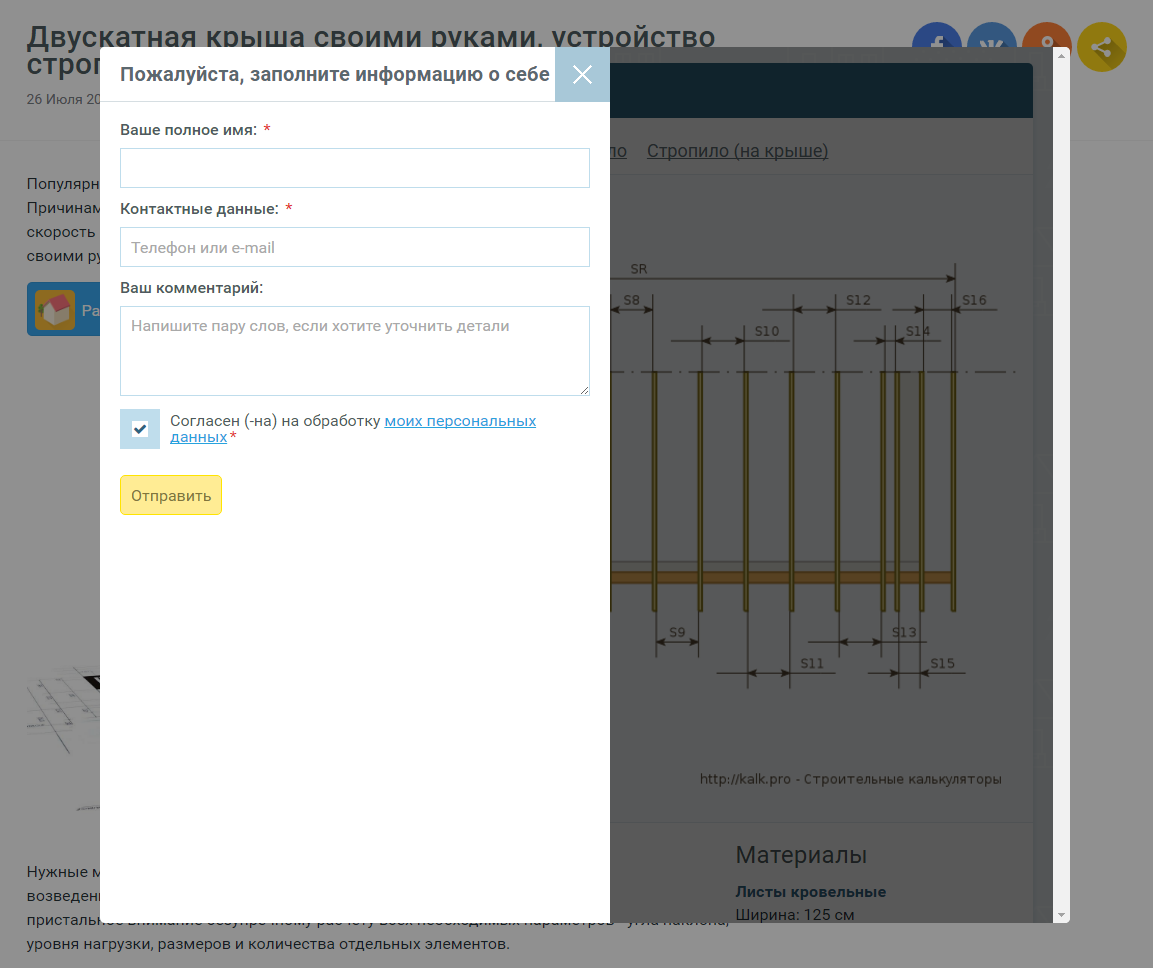Switch to 'Стропило (на крыше)' tab
The height and width of the screenshot is (968, 1153).
[x=738, y=151]
